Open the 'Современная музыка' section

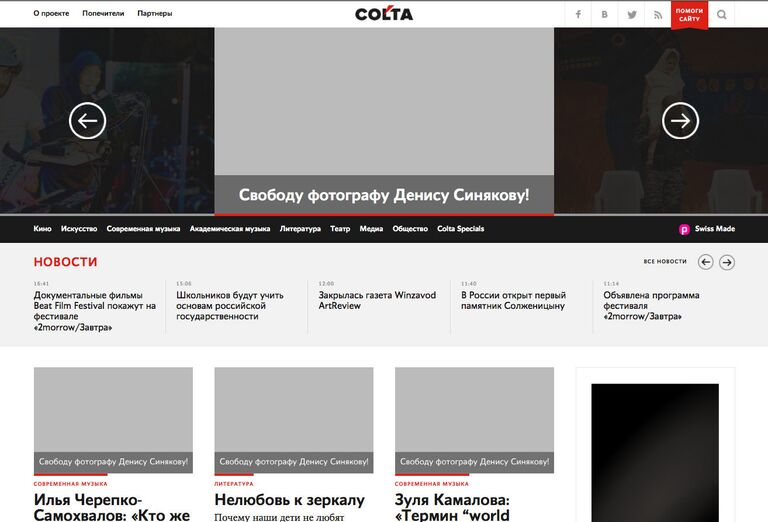point(143,229)
